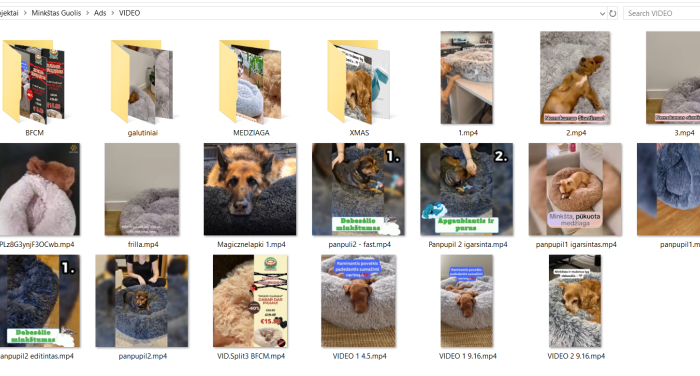The width and height of the screenshot is (700, 376).
Task: Select the Magicznelapki 1.mp4 thumbnail
Action: 250,189
